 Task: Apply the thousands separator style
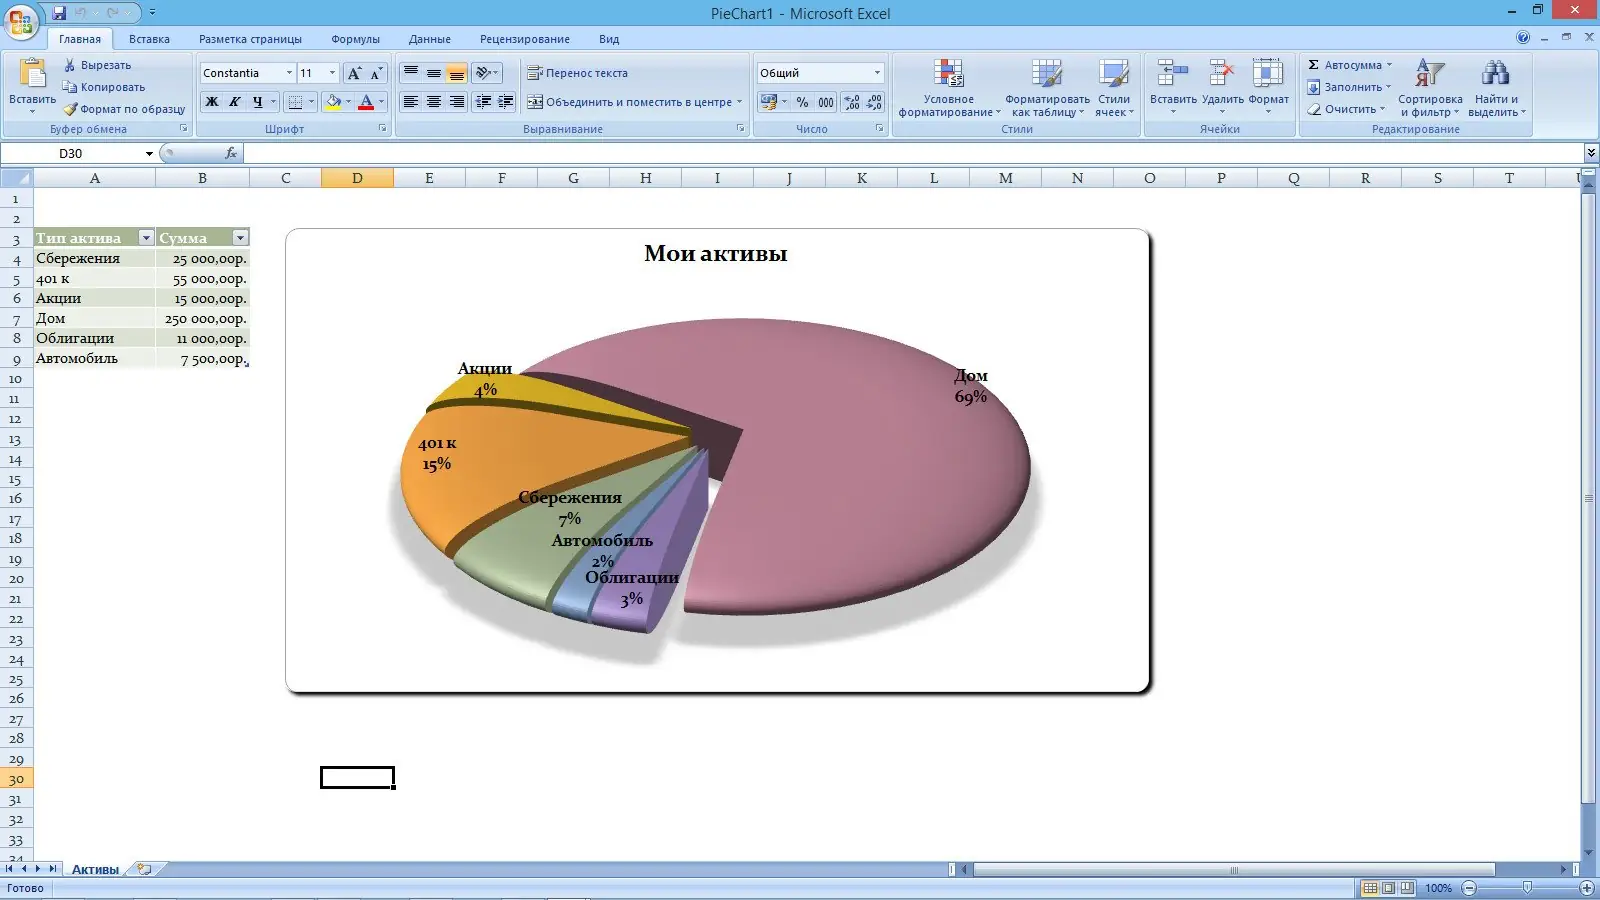pyautogui.click(x=826, y=102)
